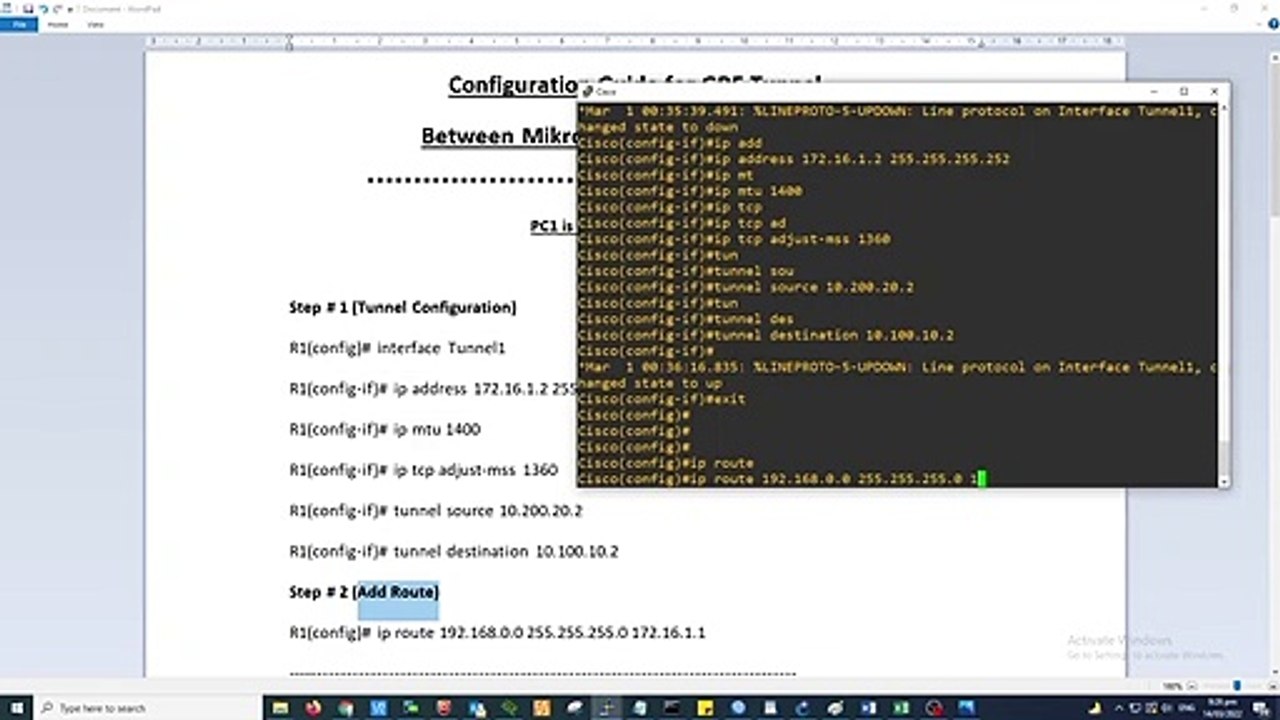1280x720 pixels.
Task: Click the Cisco terminal scroll-down arrow
Action: (x=1224, y=481)
